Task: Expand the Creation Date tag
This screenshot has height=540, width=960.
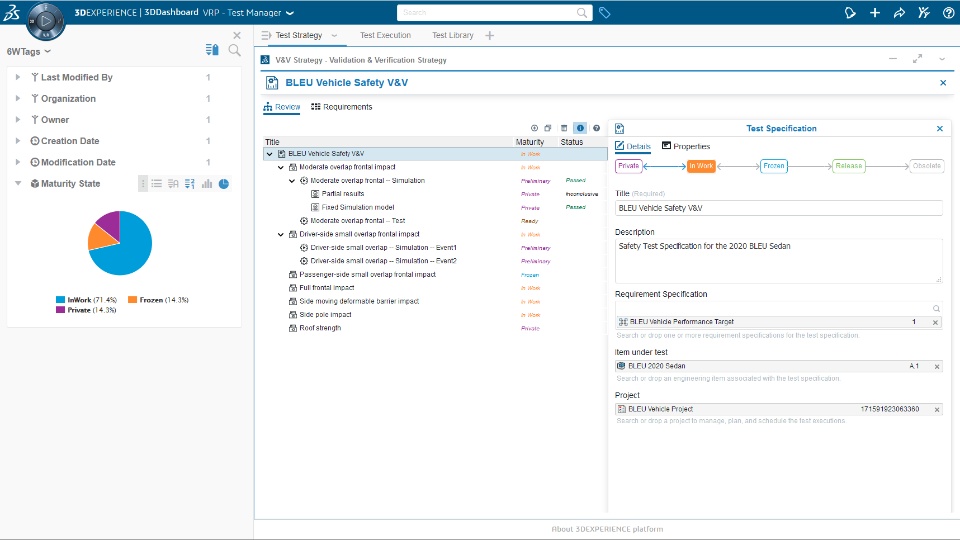Action: (x=18, y=141)
